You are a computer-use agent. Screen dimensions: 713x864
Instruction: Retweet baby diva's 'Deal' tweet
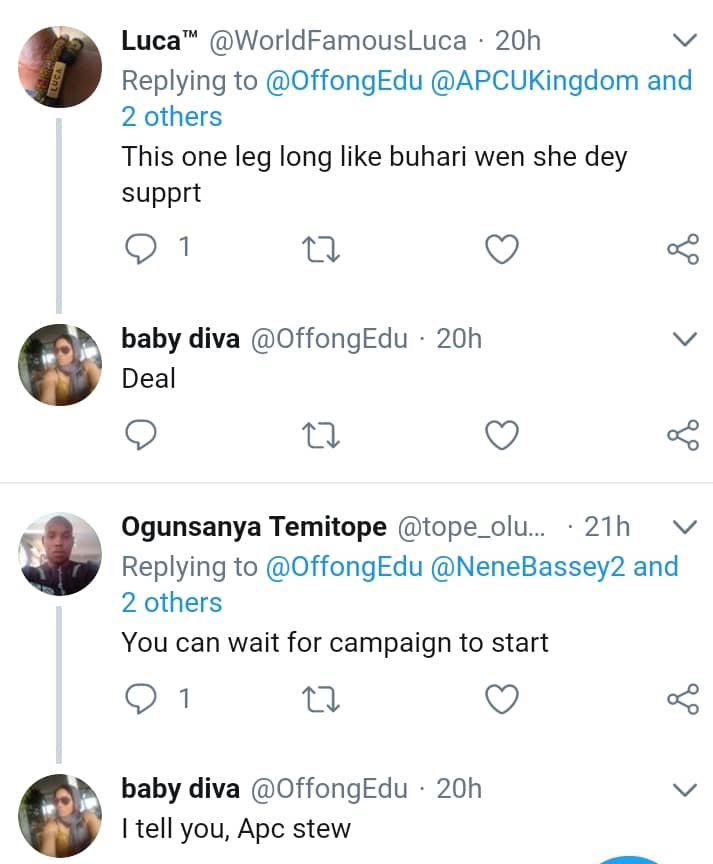point(323,435)
